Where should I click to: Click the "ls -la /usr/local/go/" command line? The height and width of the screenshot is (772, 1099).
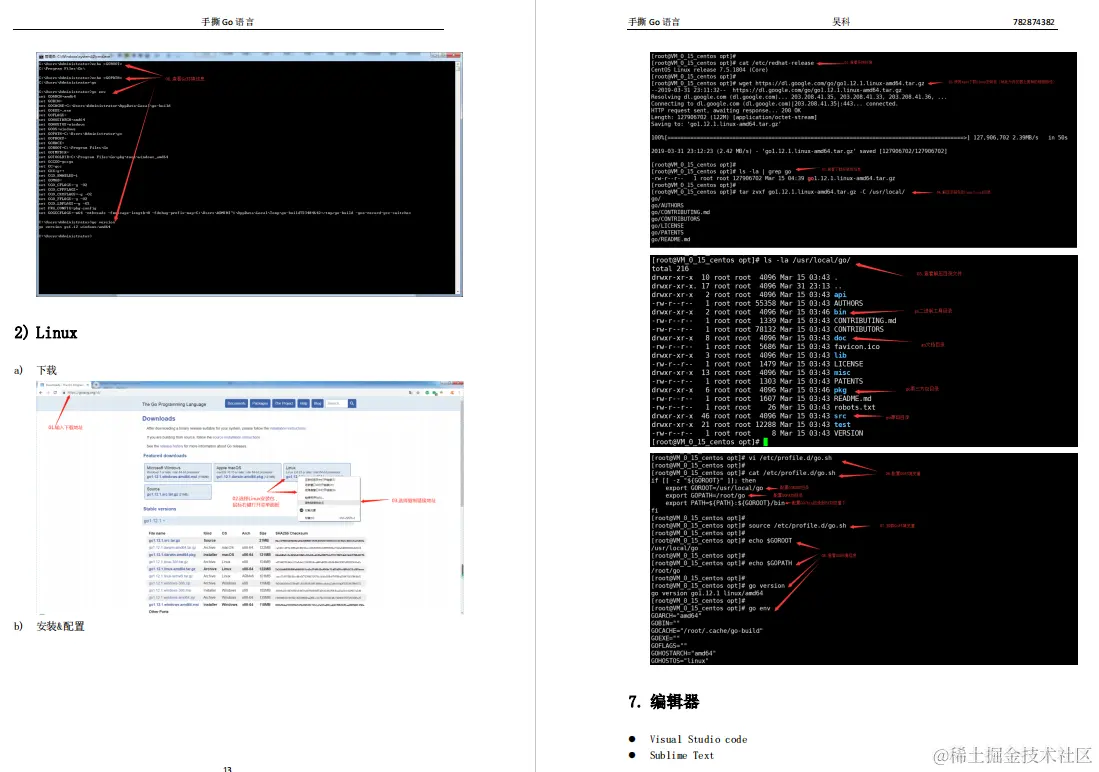[x=751, y=260]
